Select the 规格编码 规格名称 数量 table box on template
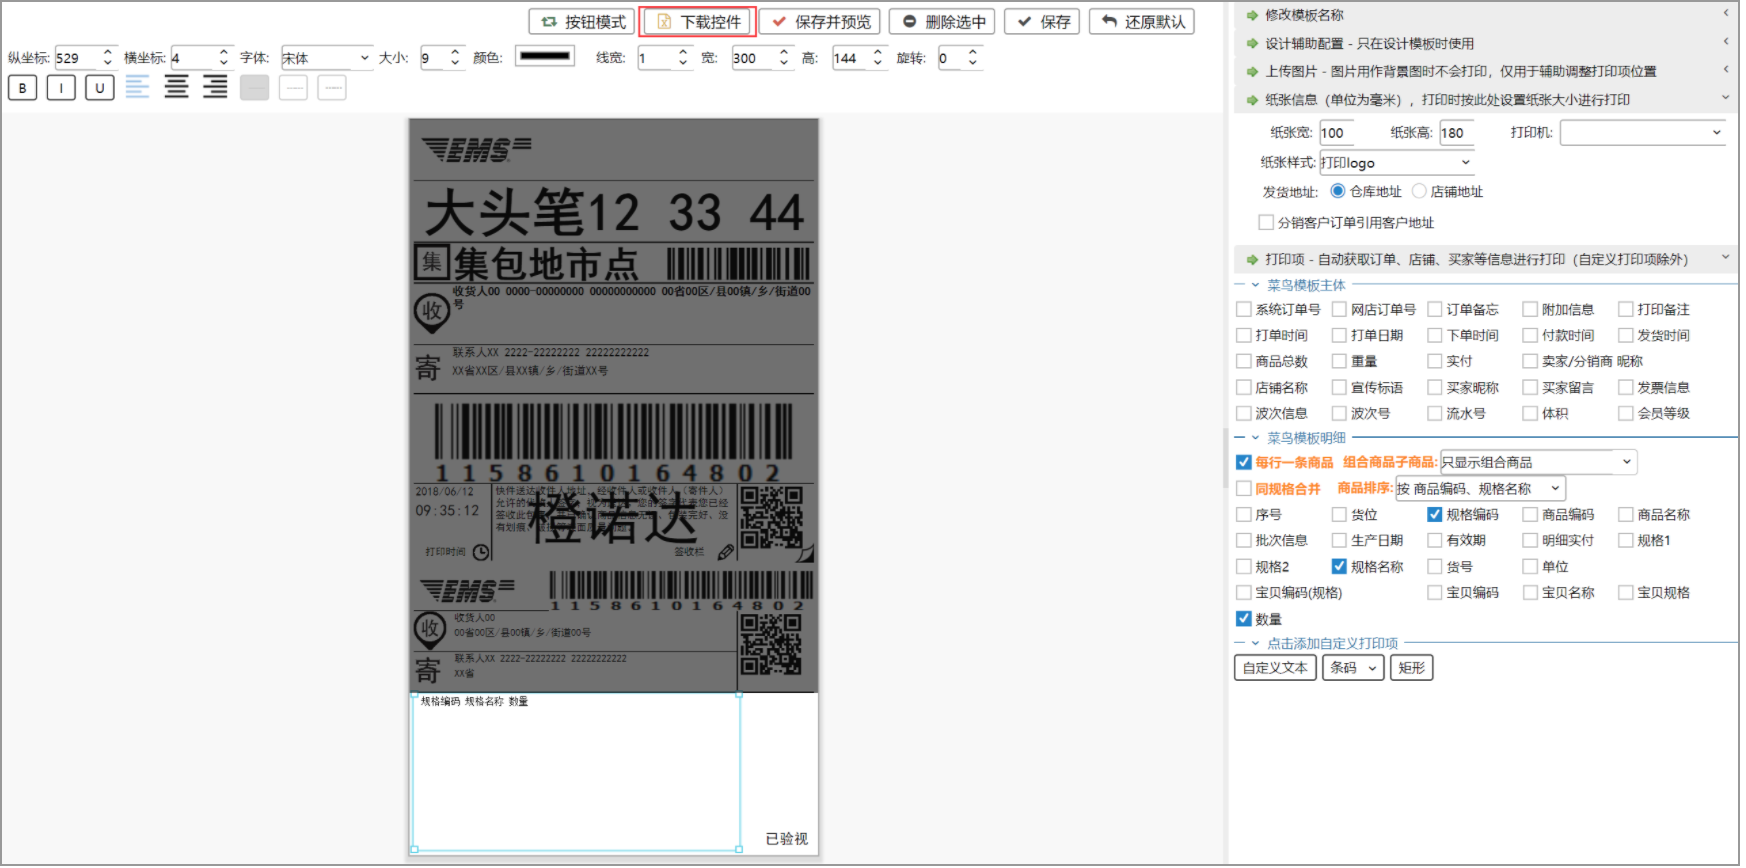The width and height of the screenshot is (1746, 868). coord(577,772)
